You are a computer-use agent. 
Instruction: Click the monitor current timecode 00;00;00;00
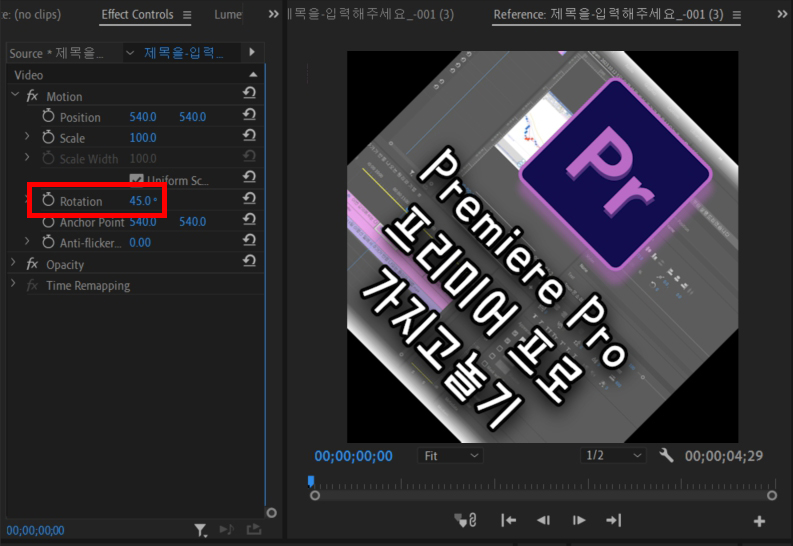[354, 456]
